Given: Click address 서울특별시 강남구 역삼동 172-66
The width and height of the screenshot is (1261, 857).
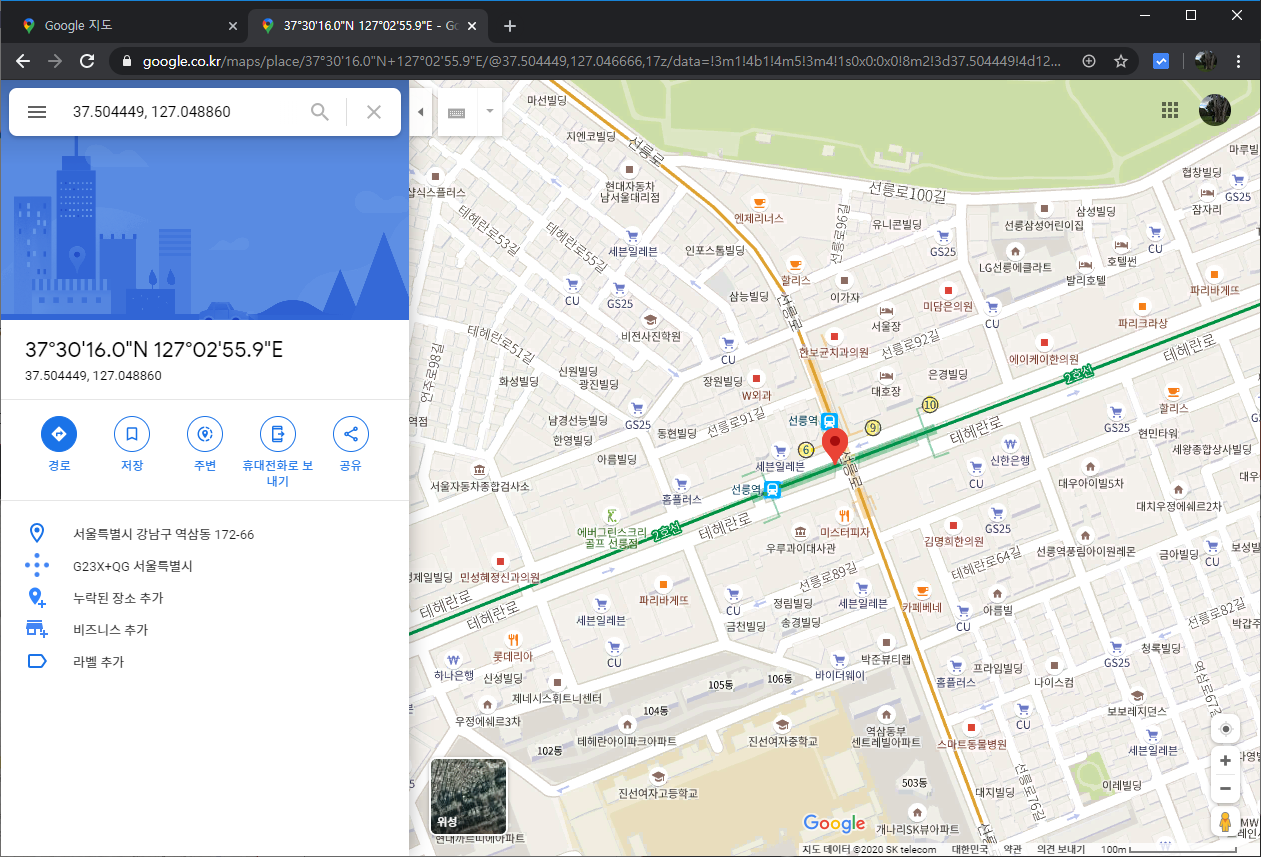Looking at the screenshot, I should click(x=164, y=534).
